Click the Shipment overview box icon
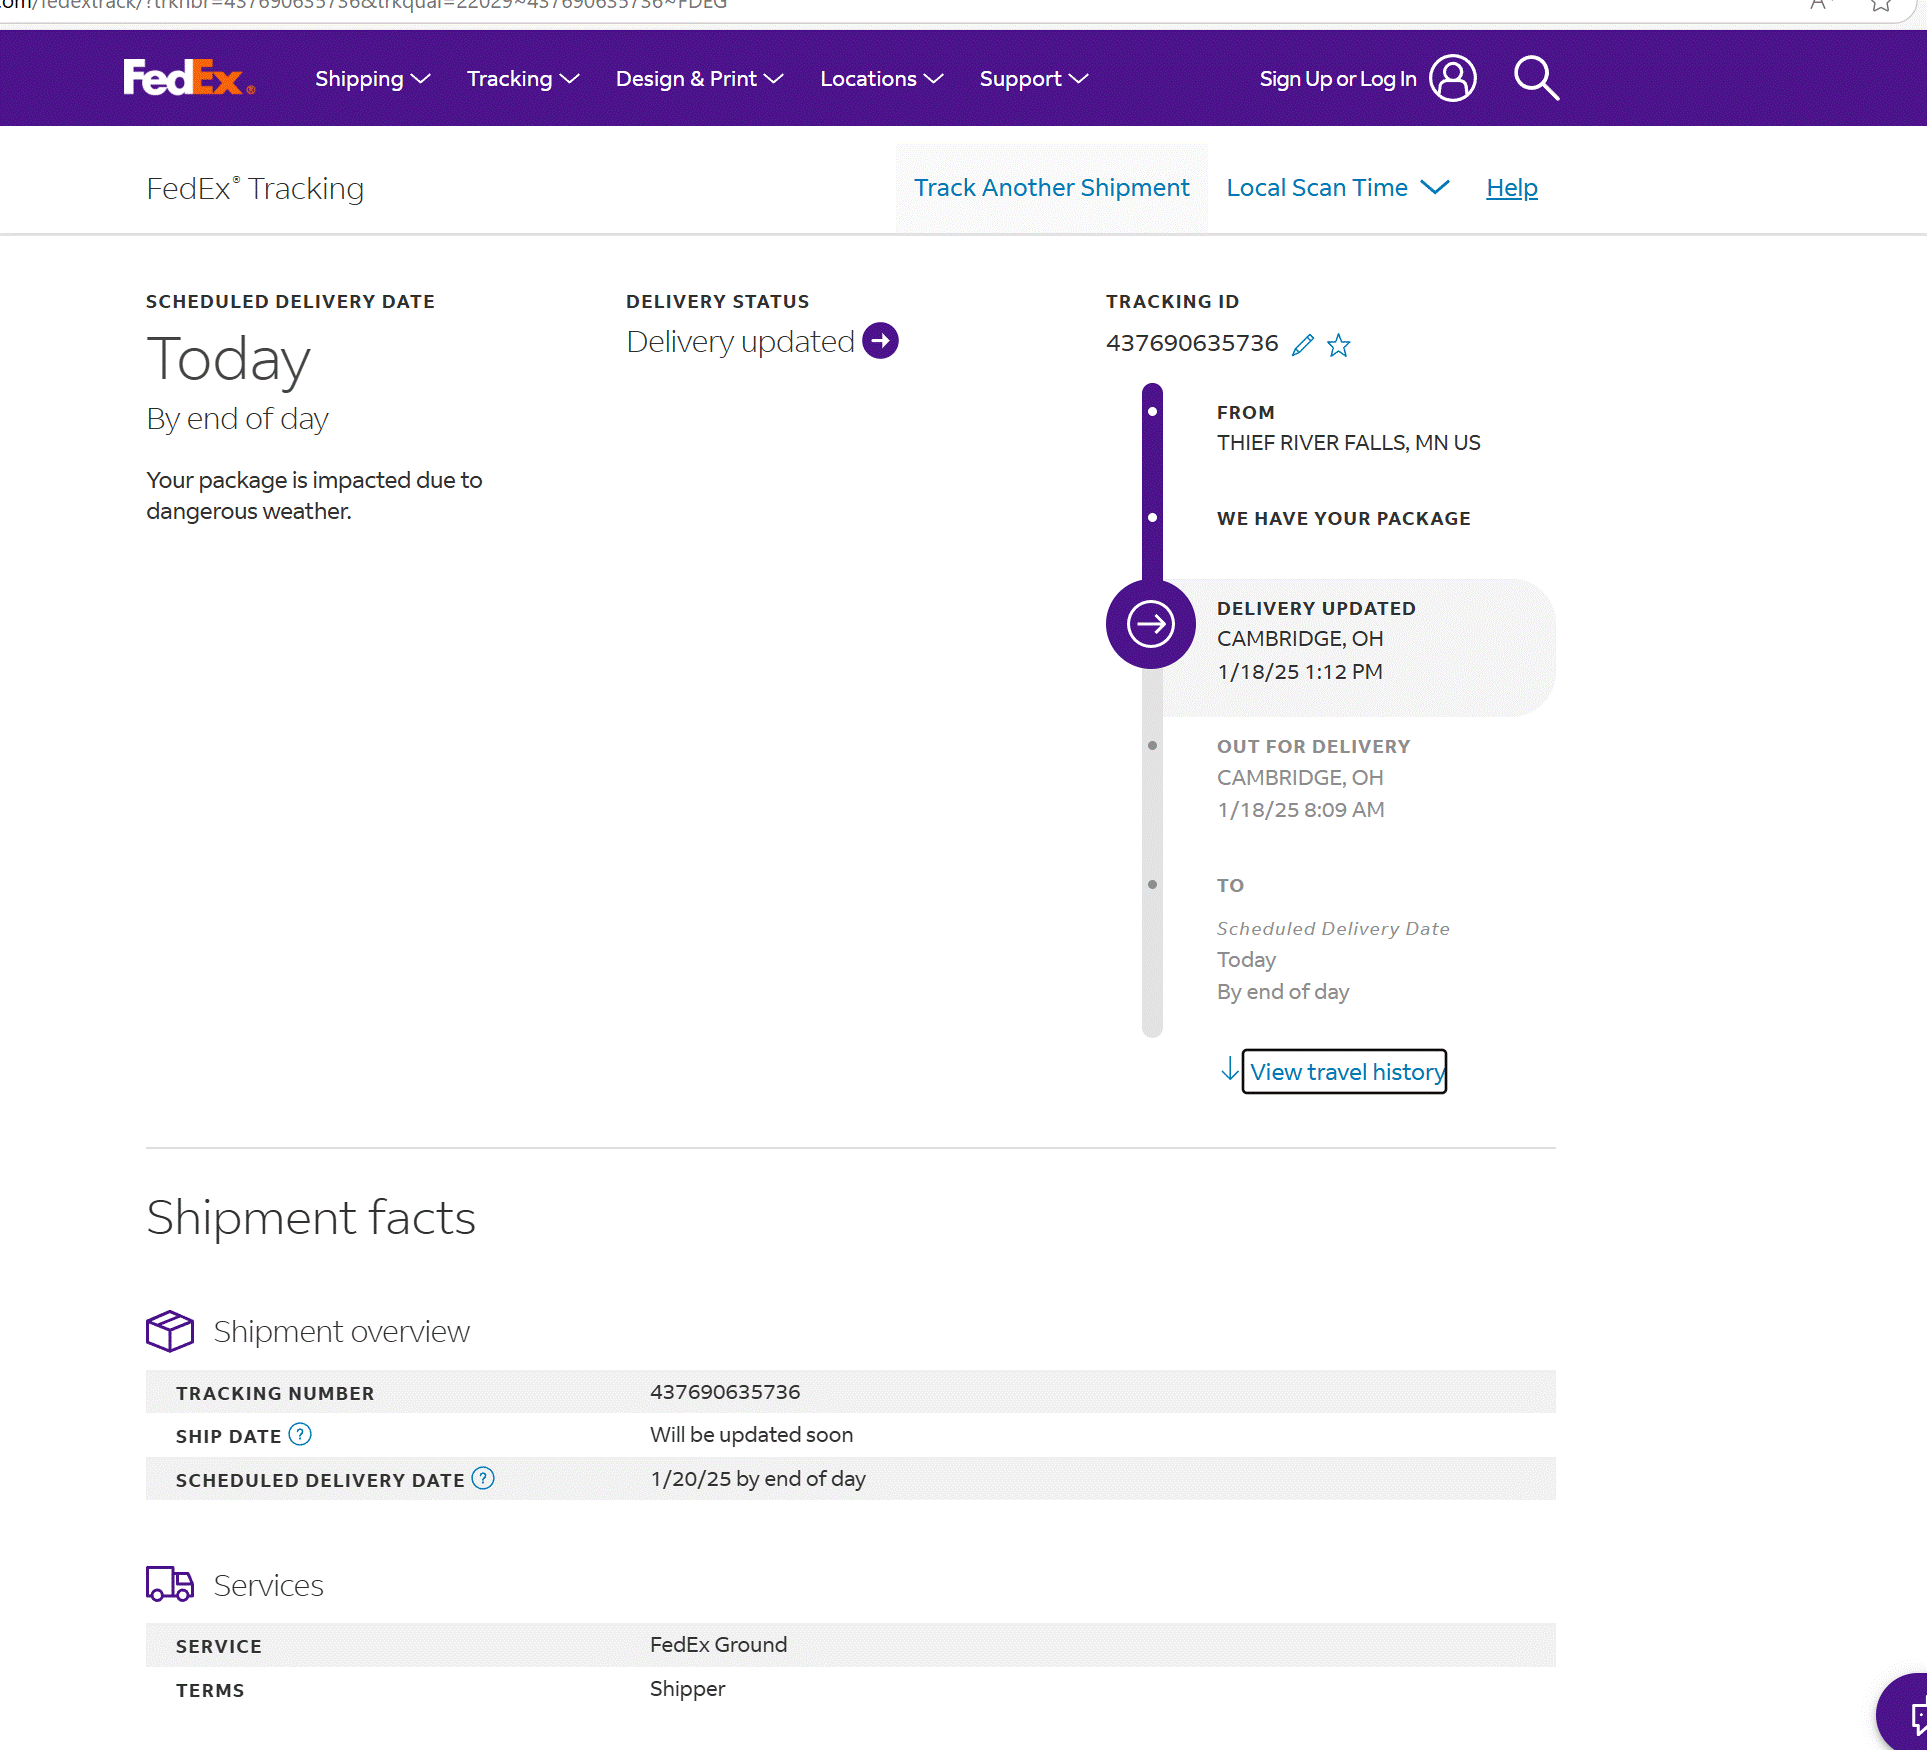Viewport: 1927px width, 1750px height. tap(170, 1331)
